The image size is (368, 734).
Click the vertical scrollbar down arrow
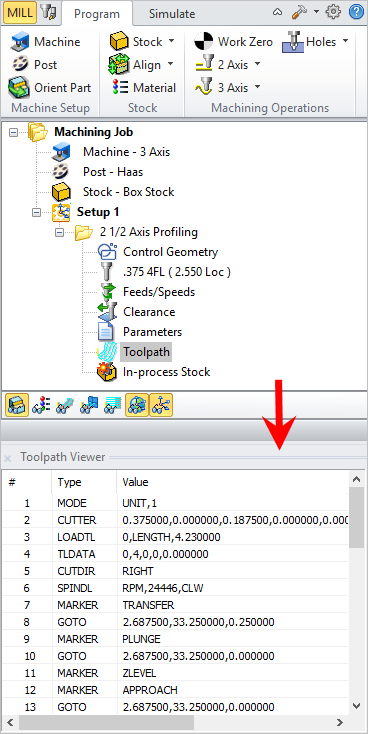coord(357,705)
